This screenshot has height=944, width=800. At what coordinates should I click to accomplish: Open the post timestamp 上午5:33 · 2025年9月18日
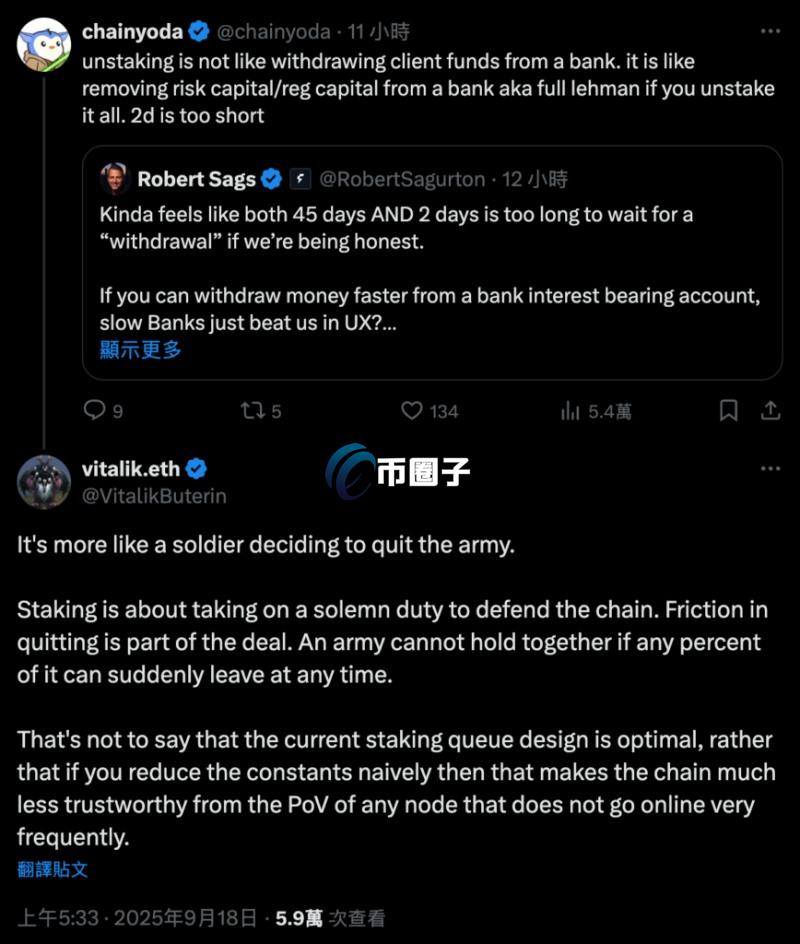tap(137, 918)
